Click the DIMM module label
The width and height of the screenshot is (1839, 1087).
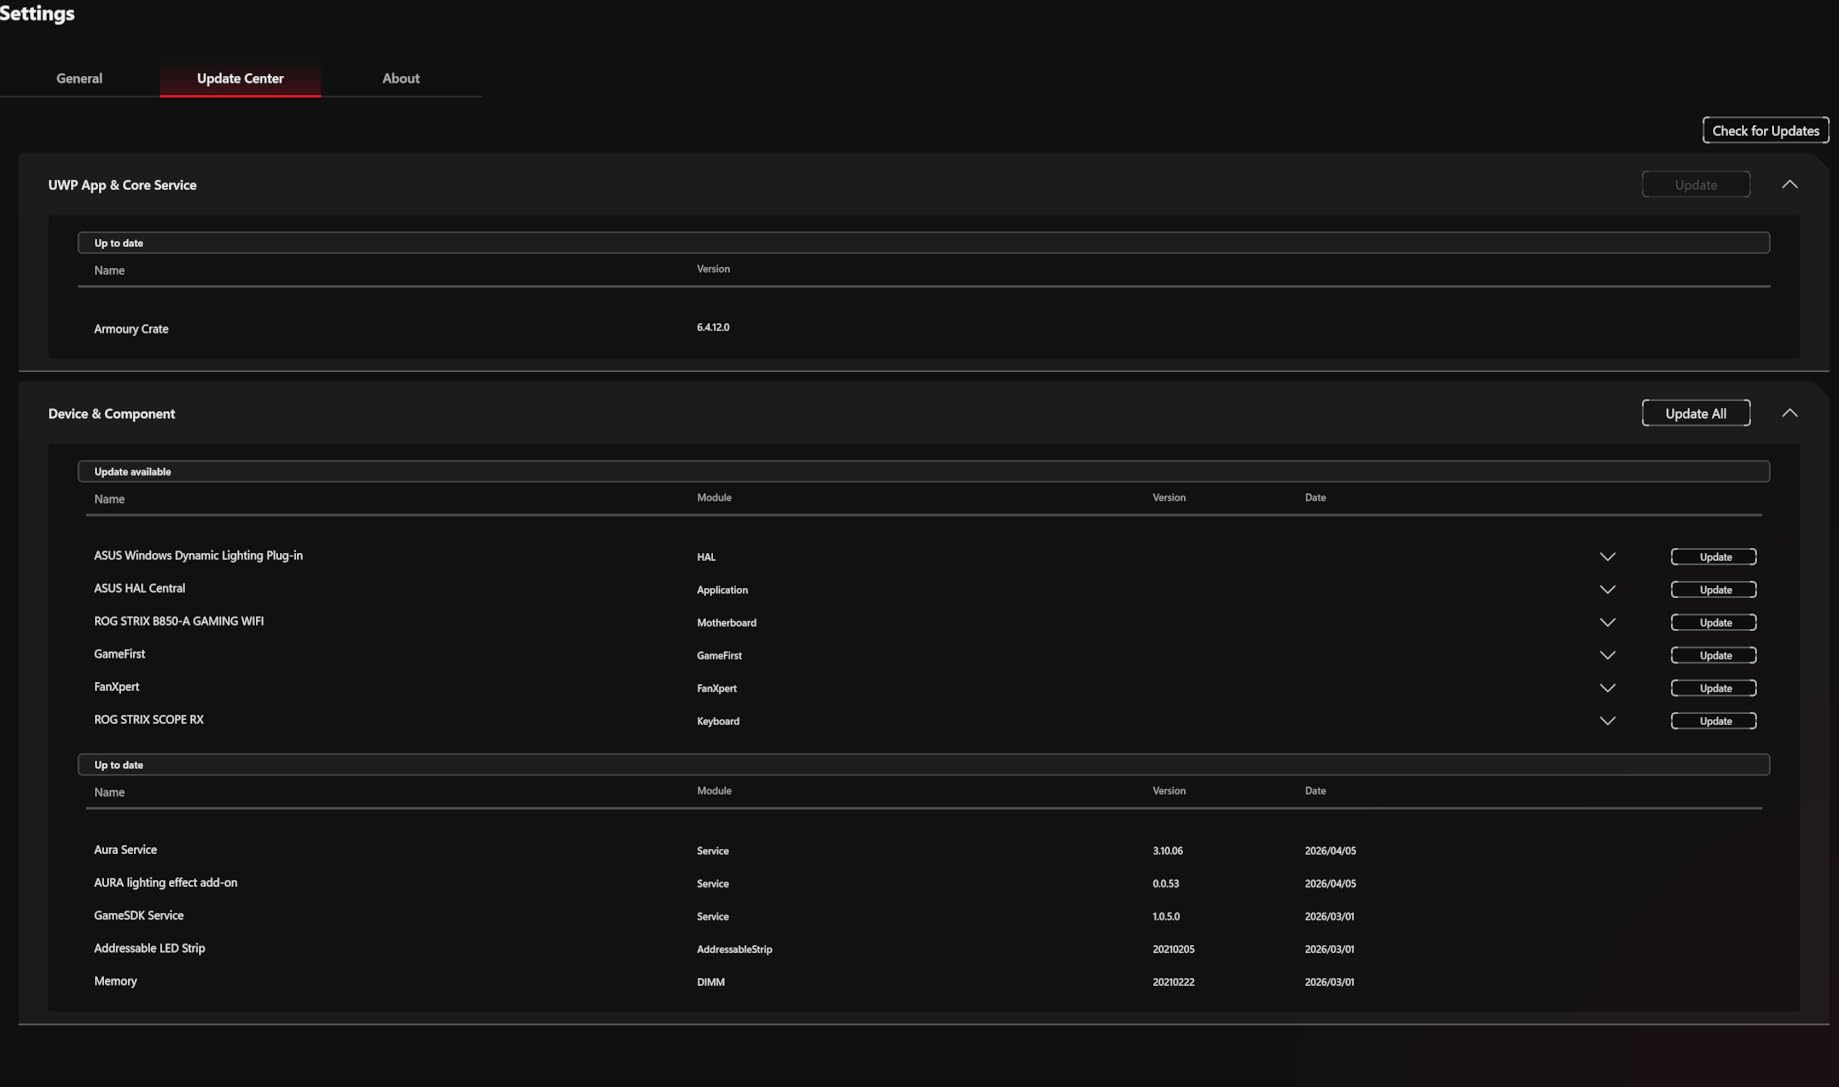pos(710,983)
